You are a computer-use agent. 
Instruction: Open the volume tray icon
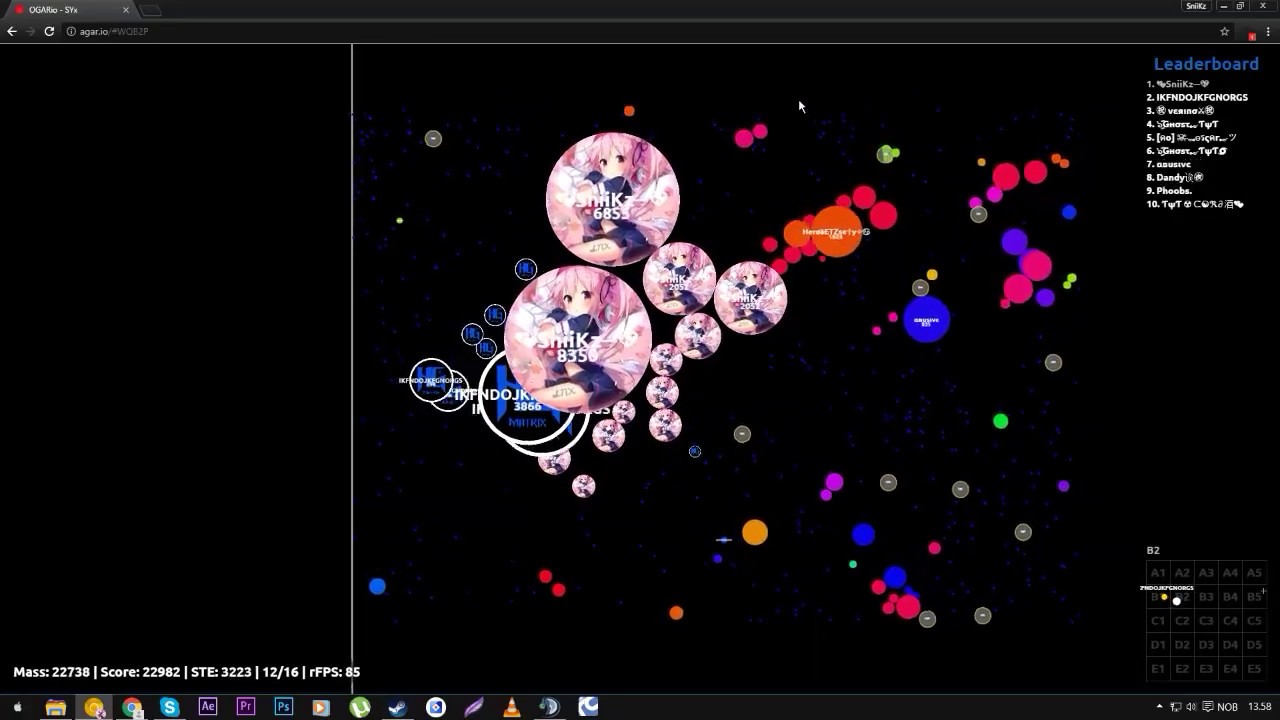click(x=1191, y=707)
